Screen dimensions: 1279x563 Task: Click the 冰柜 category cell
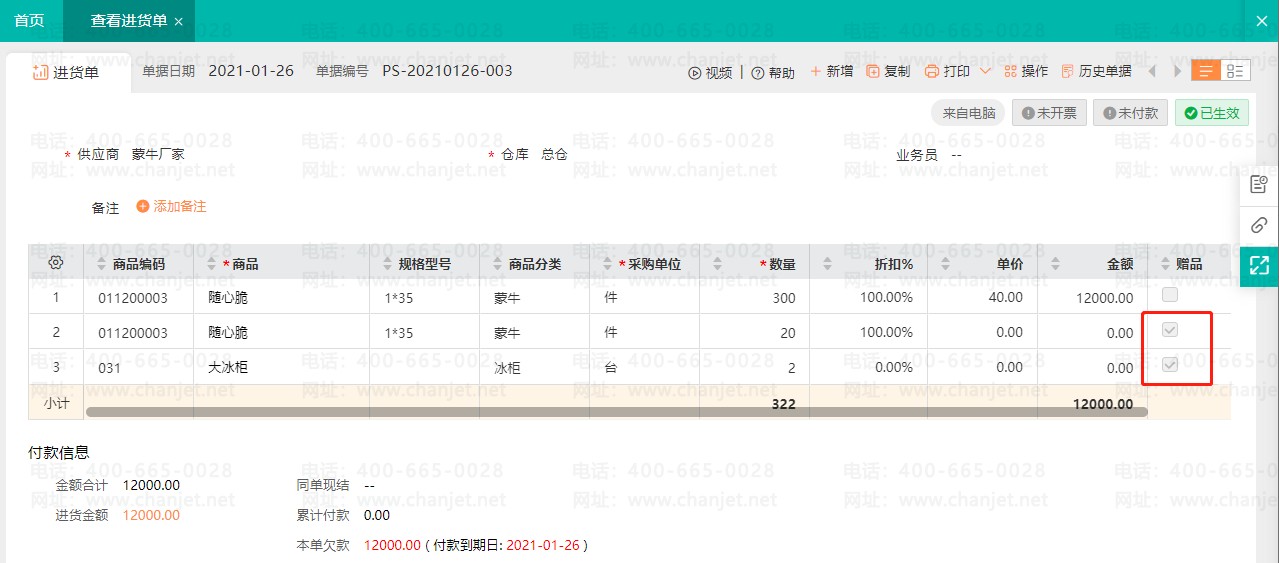534,367
